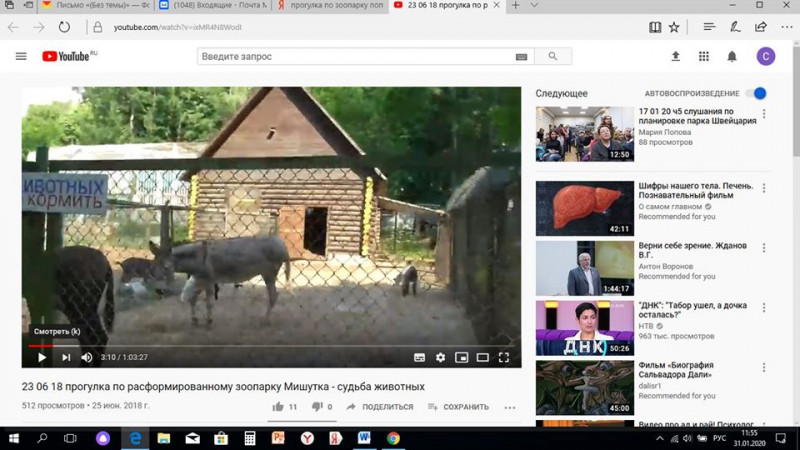Click the address bar URL
The width and height of the screenshot is (800, 450).
point(178,27)
